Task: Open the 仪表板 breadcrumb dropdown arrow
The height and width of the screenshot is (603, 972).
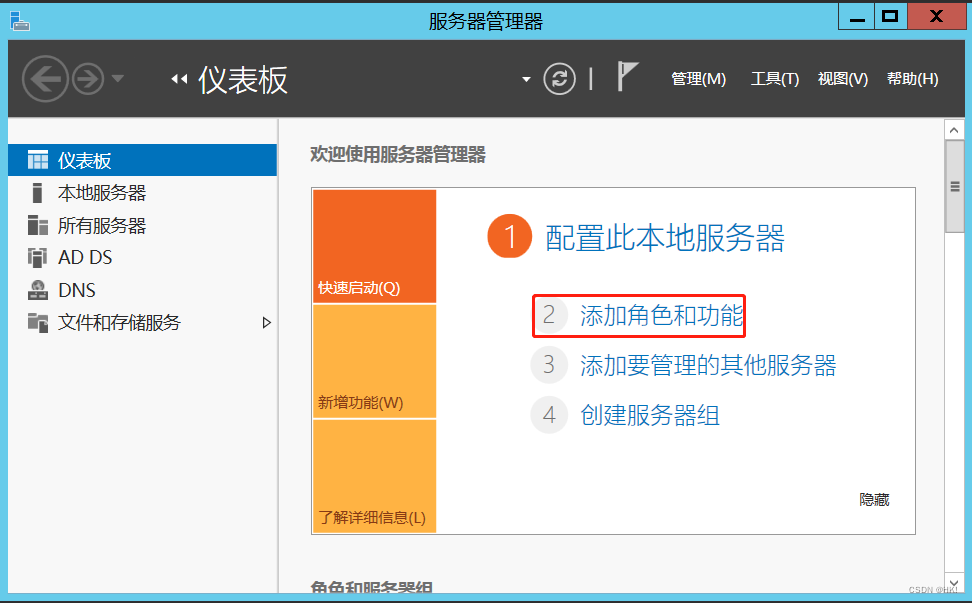Action: tap(527, 78)
